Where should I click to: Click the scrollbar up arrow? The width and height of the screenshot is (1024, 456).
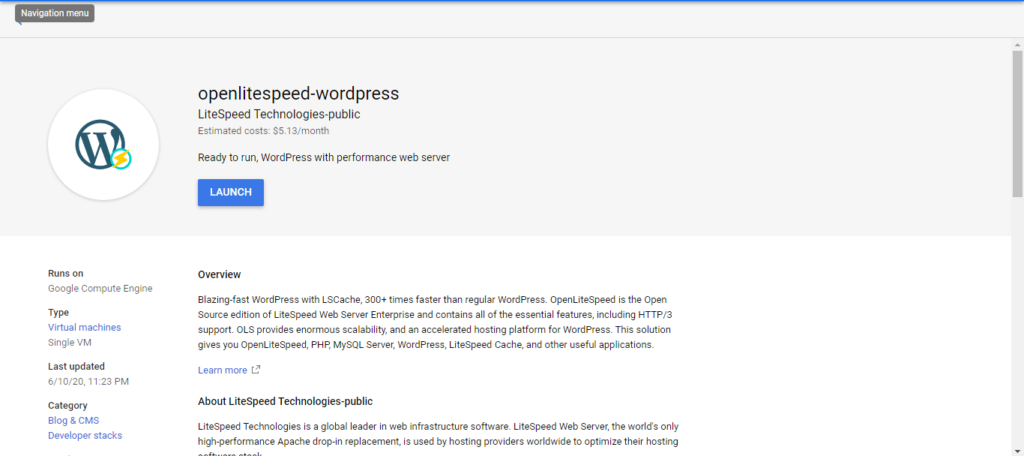pos(1017,44)
